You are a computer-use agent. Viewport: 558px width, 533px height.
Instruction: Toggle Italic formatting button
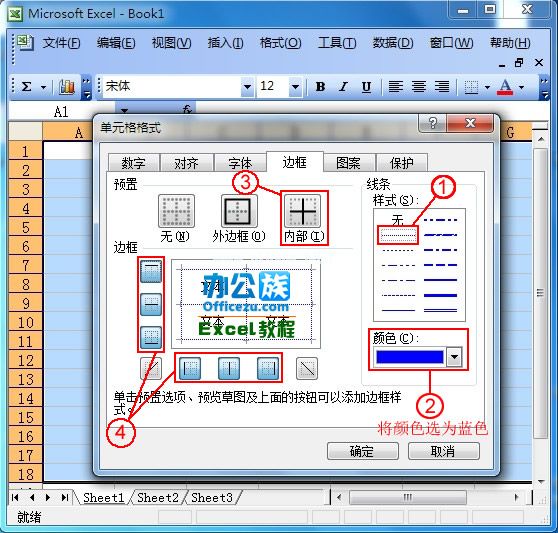(343, 86)
